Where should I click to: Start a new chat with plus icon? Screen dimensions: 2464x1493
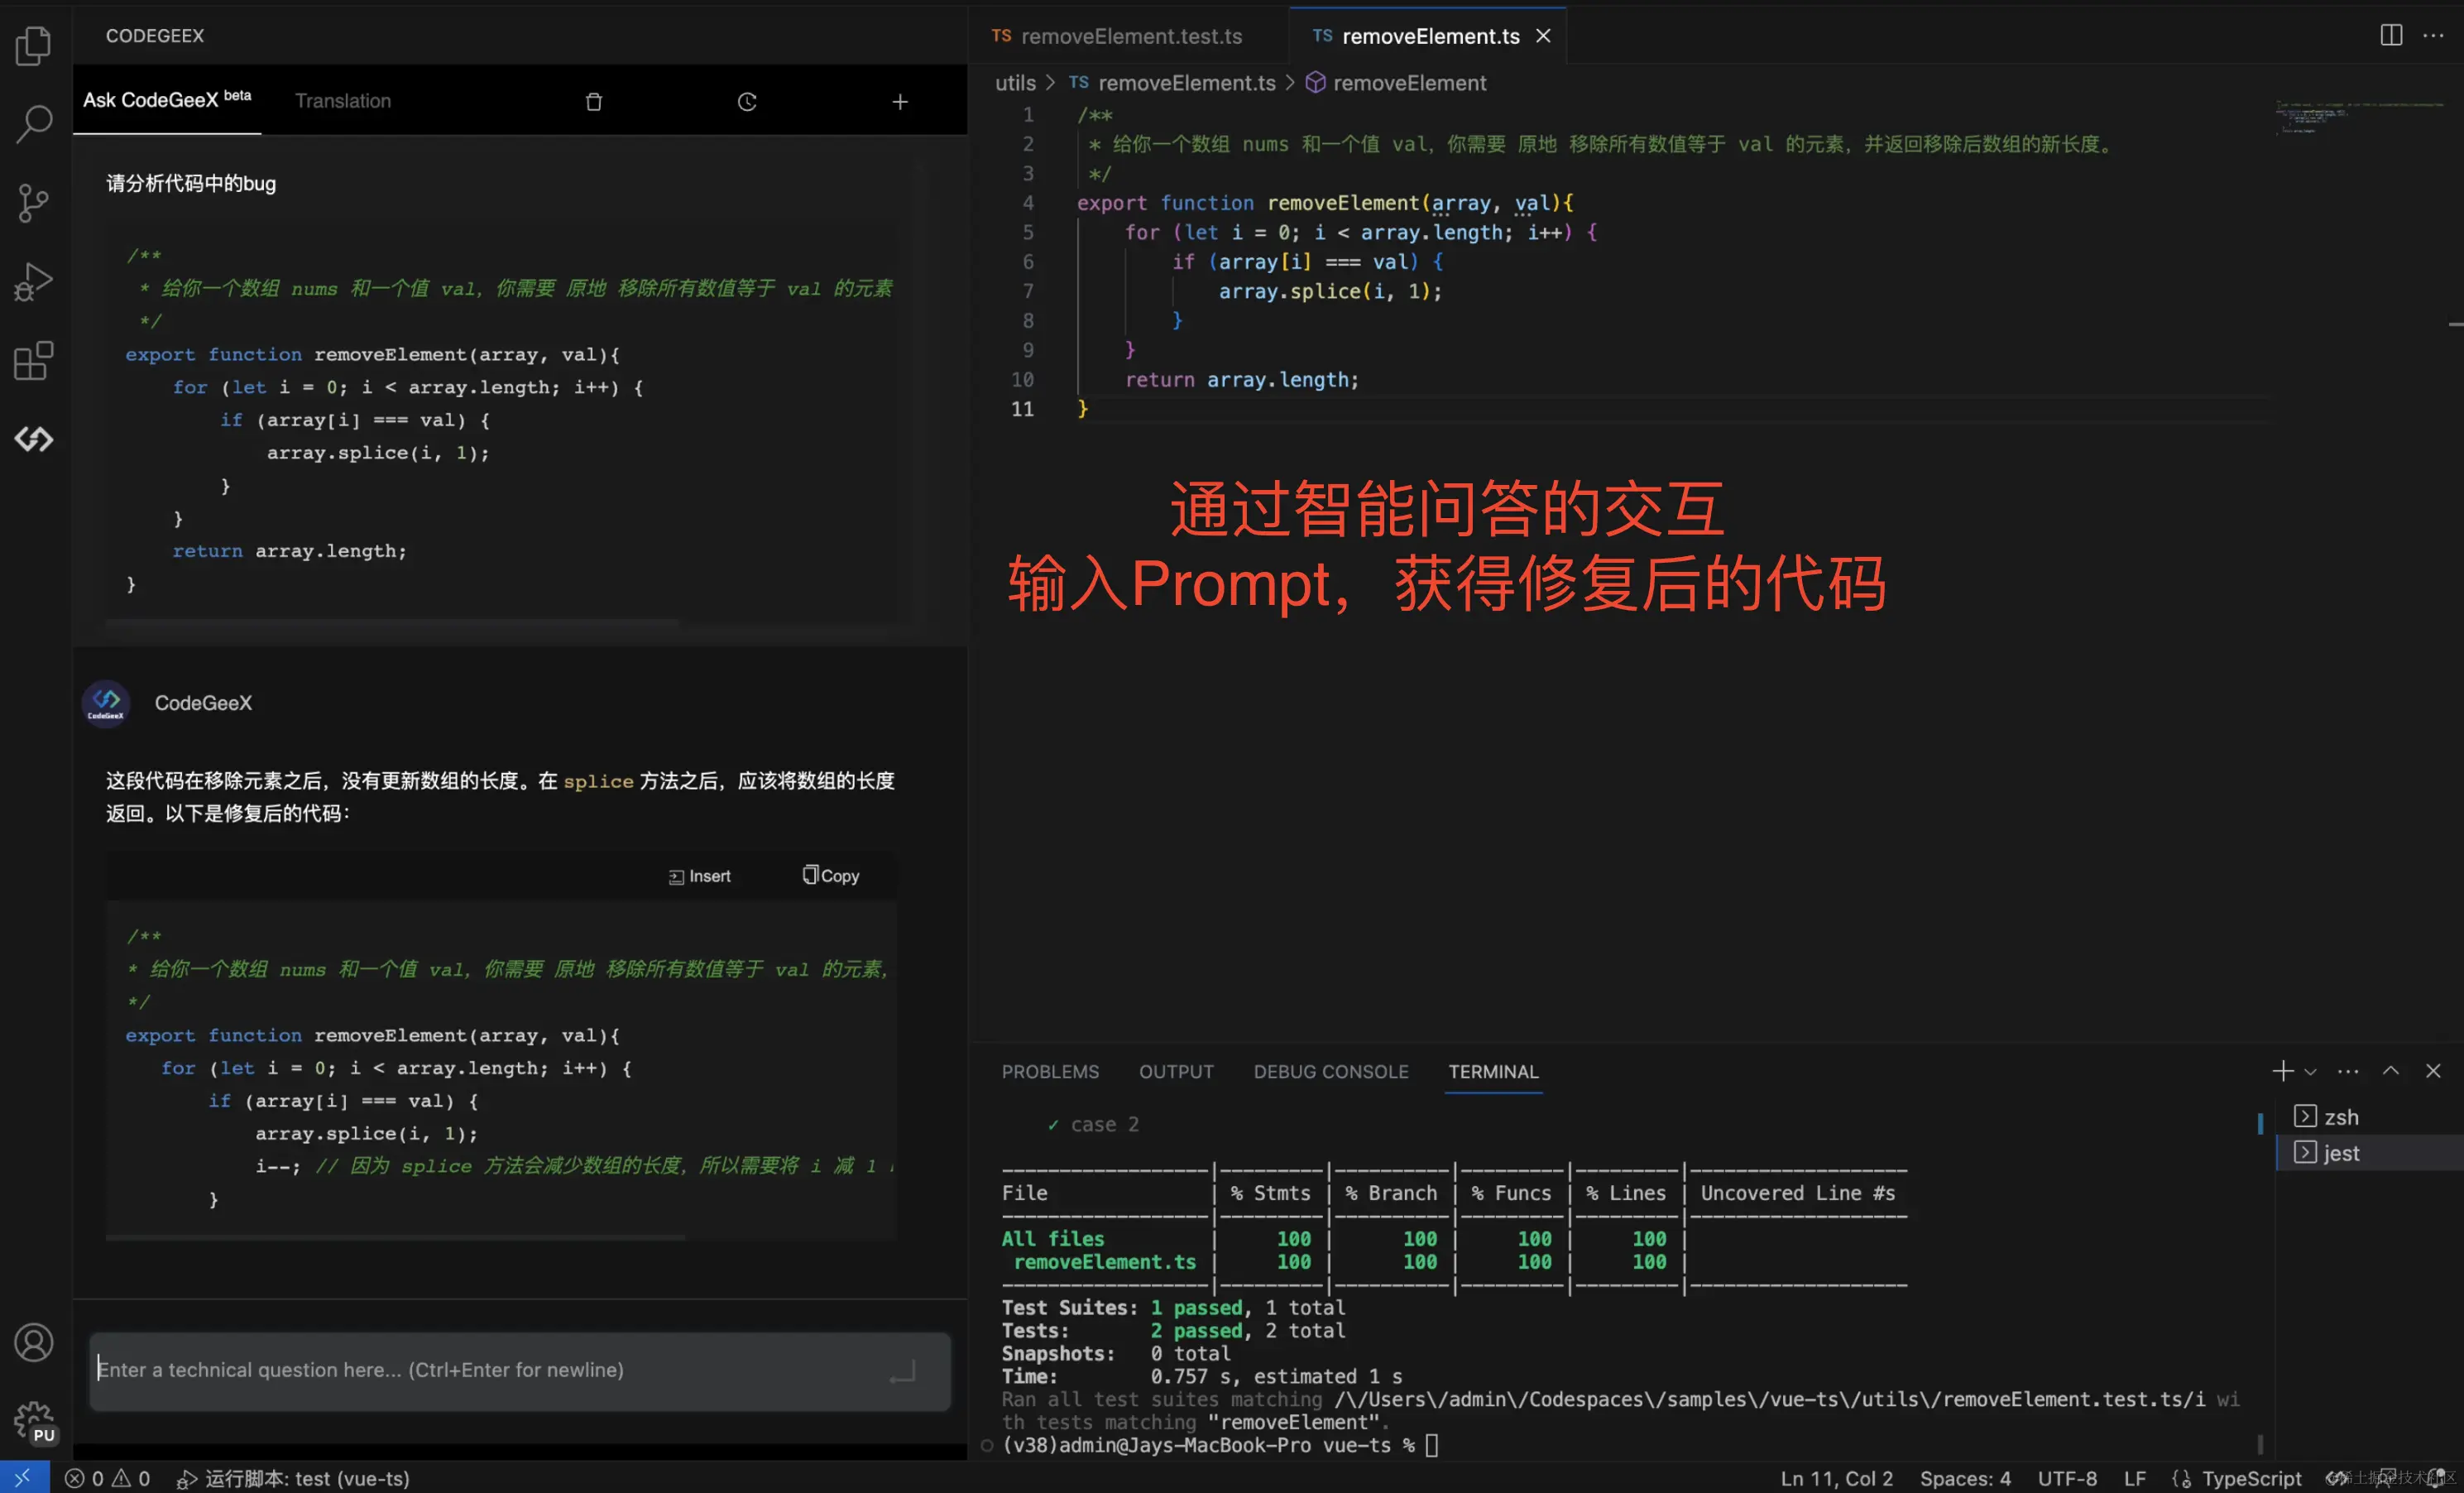(x=900, y=102)
